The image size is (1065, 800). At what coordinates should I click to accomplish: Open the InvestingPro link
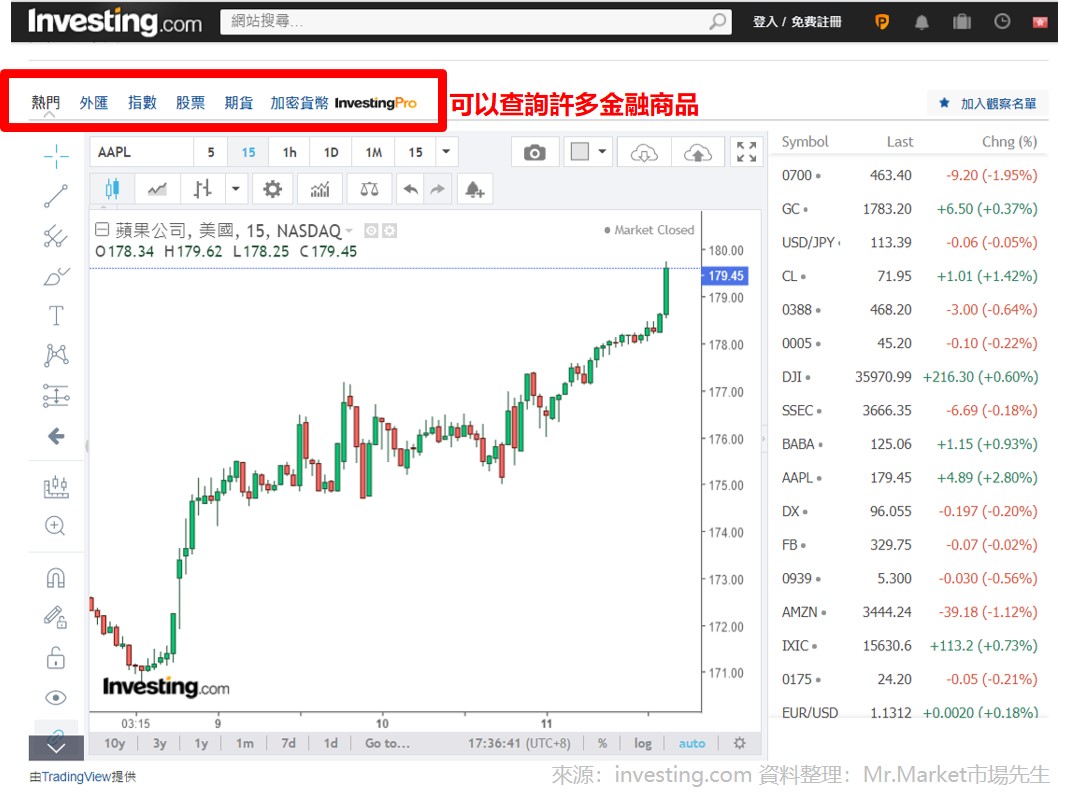[x=376, y=103]
